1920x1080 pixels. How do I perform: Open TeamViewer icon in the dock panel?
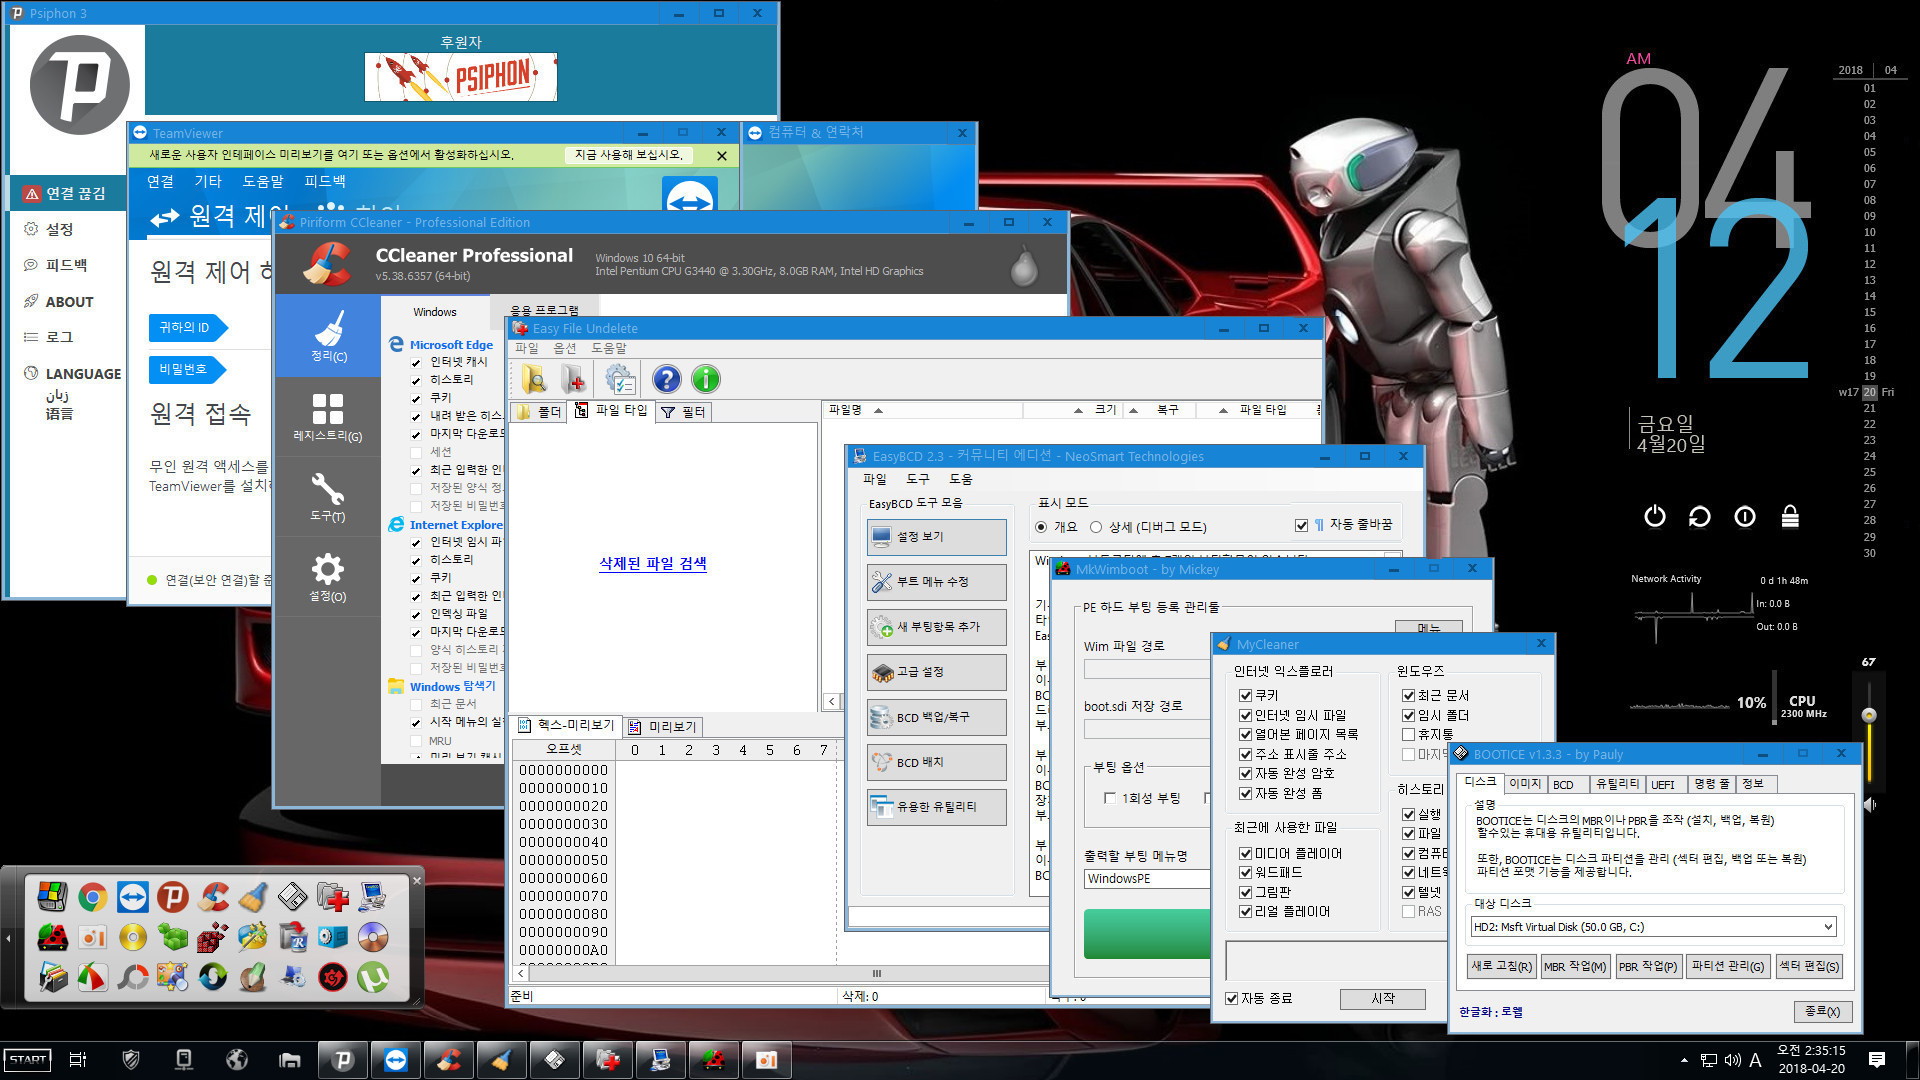[132, 897]
